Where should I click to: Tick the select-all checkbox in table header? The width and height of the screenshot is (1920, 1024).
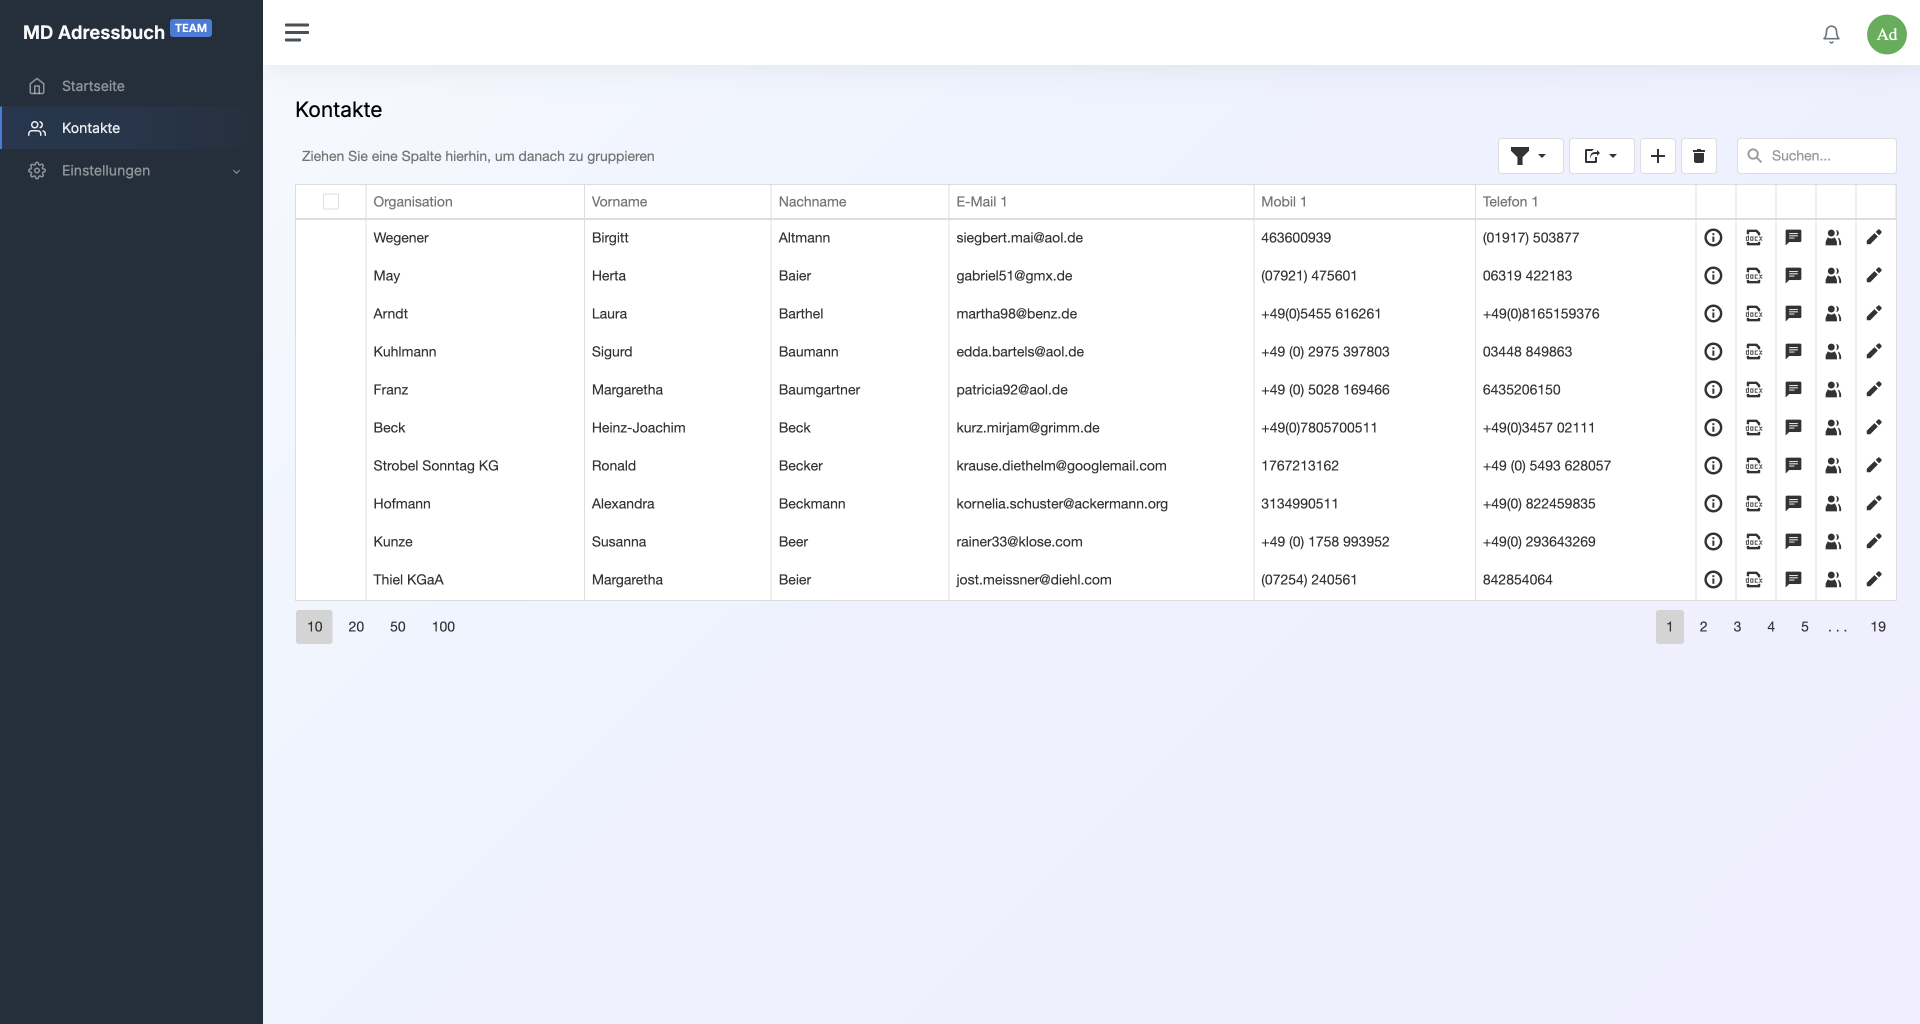pos(331,202)
